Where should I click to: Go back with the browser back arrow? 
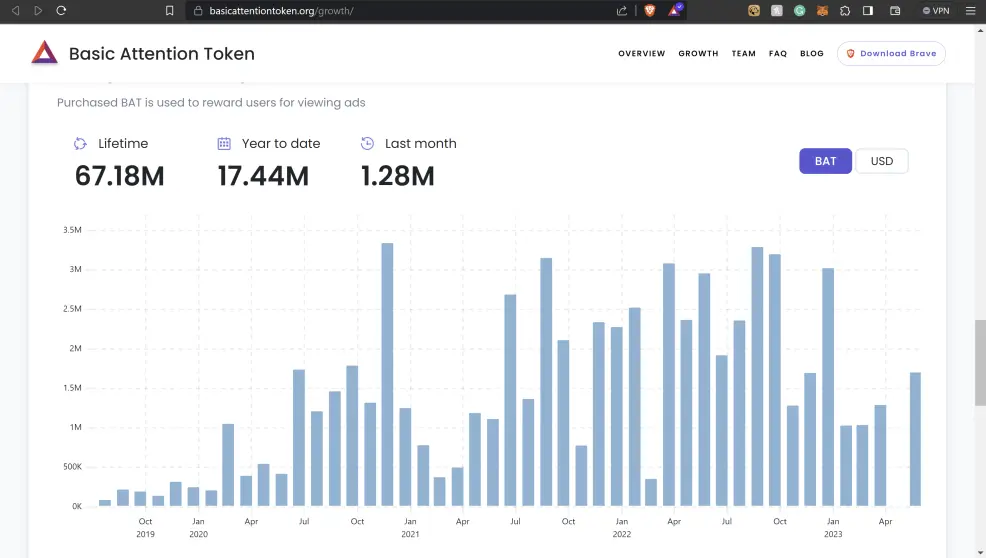coord(16,11)
